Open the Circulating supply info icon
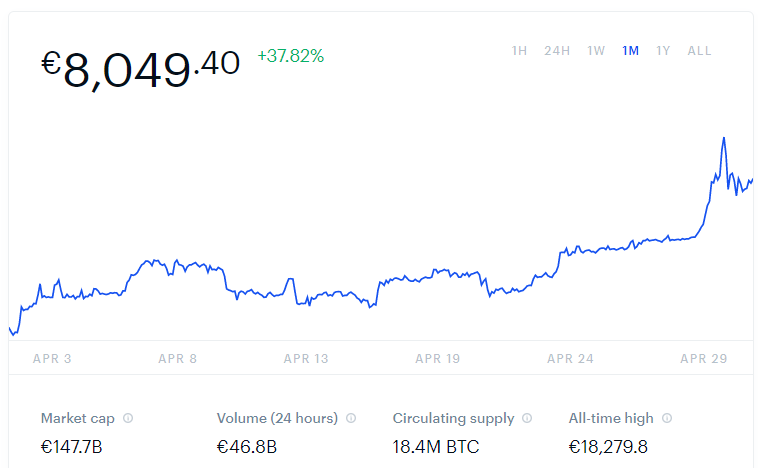Image resolution: width=758 pixels, height=468 pixels. point(527,418)
